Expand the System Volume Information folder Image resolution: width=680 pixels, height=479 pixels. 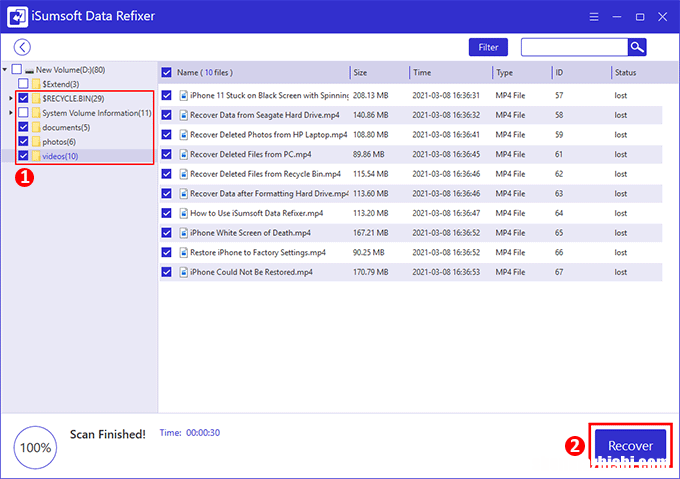pyautogui.click(x=11, y=113)
